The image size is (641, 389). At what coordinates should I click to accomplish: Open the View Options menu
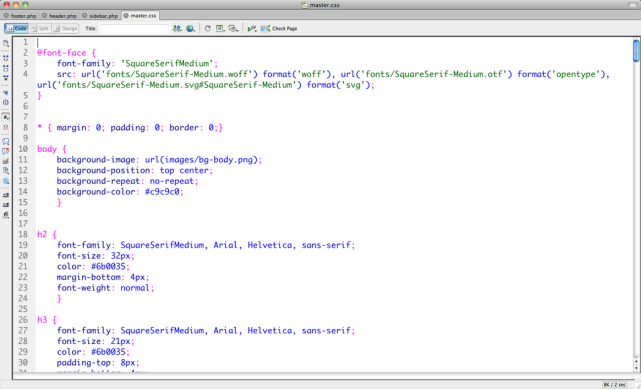(220, 29)
